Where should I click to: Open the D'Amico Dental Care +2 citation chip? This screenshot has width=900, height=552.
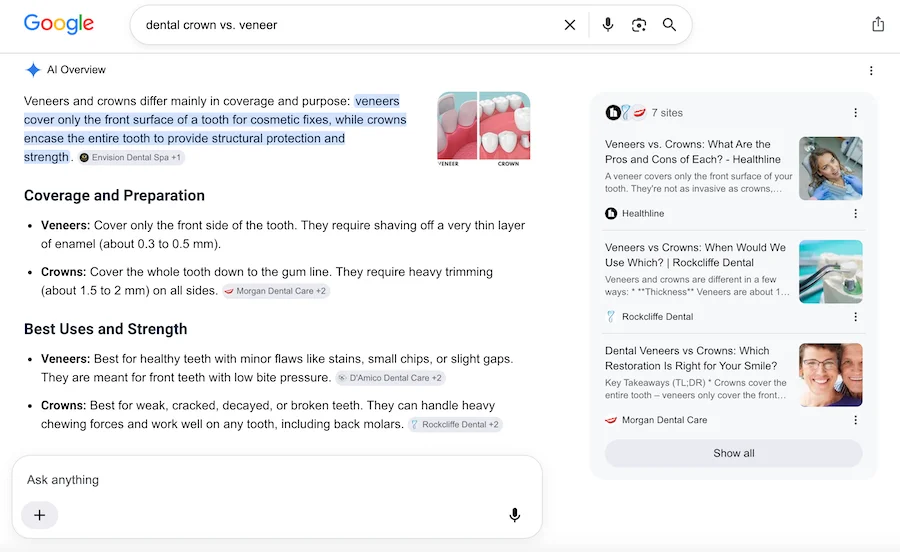pyautogui.click(x=390, y=378)
